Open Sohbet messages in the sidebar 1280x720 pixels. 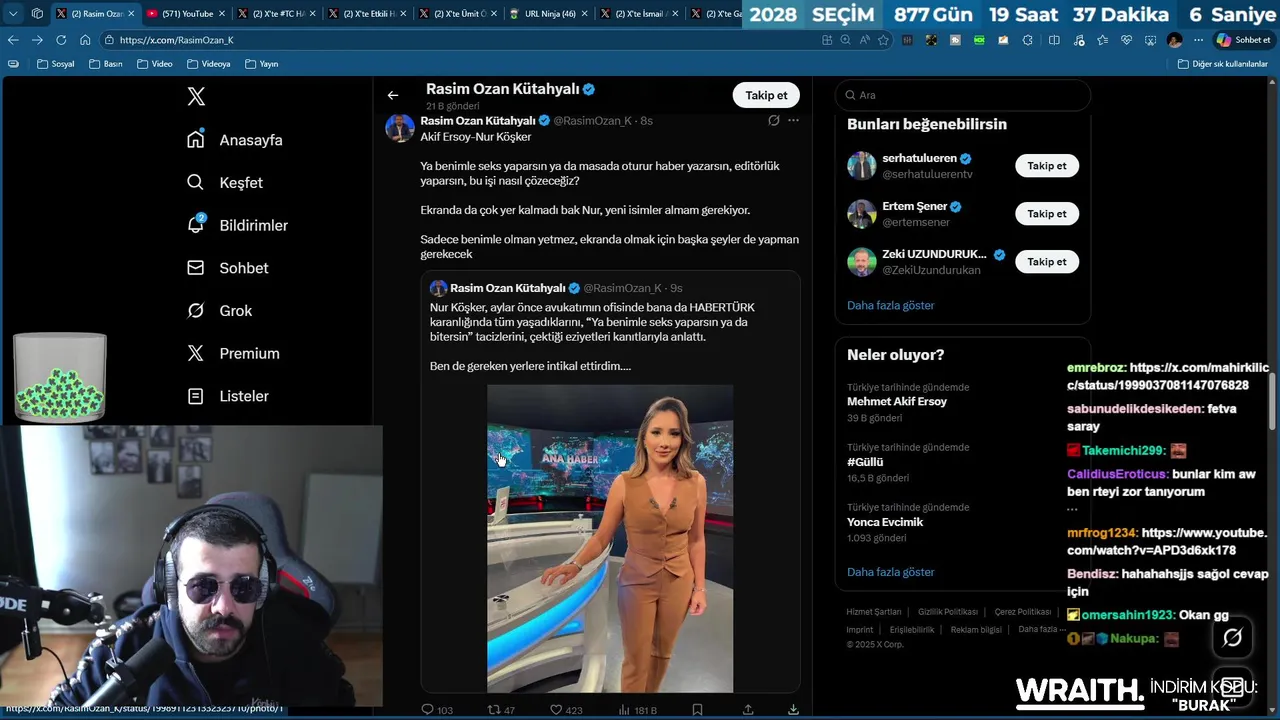click(228, 268)
